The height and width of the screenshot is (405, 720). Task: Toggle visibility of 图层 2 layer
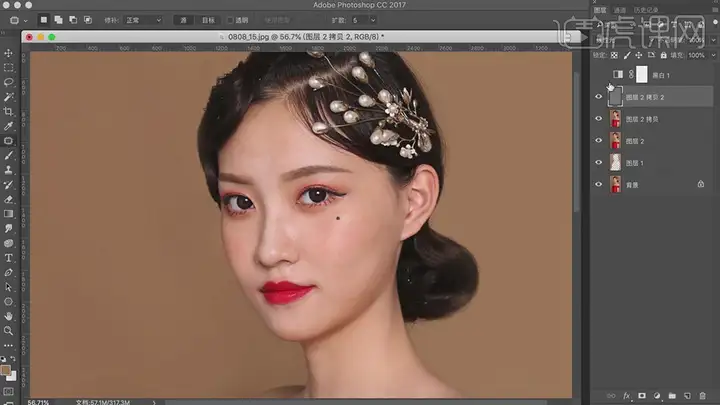coord(598,141)
